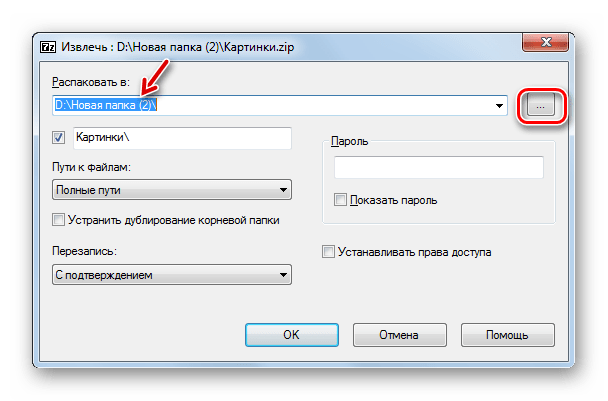
Task: Close the Извлечь dialog window
Action: coord(546,42)
